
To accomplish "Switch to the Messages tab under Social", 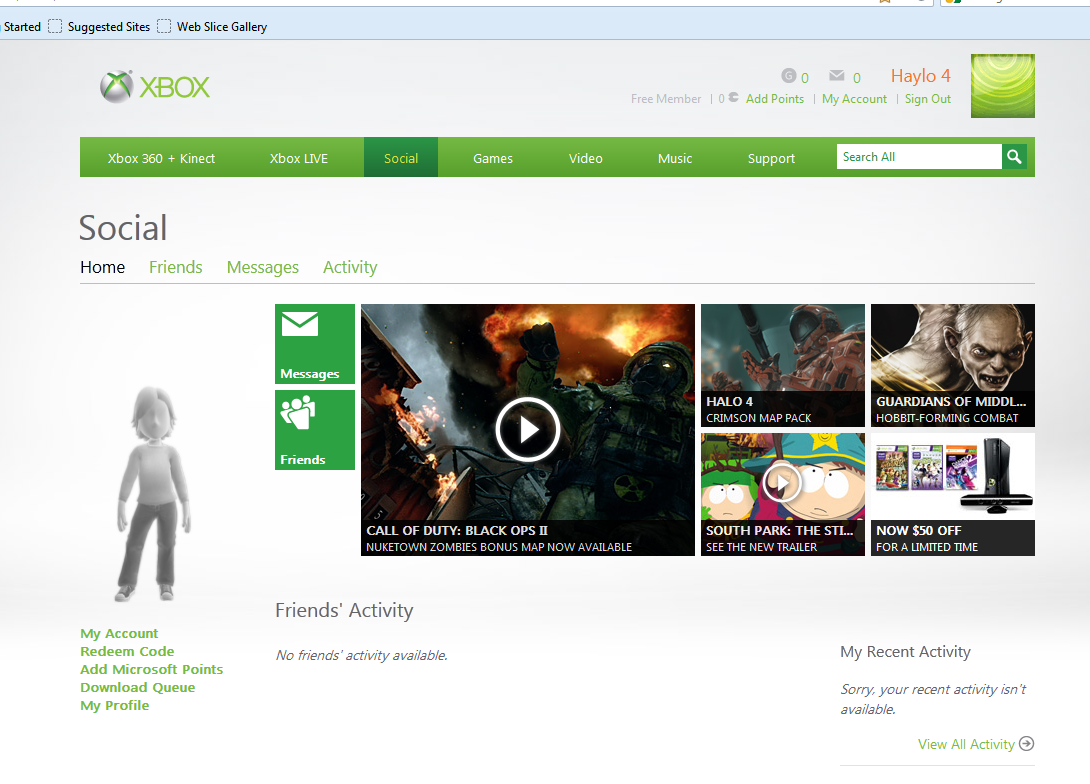I will (263, 268).
